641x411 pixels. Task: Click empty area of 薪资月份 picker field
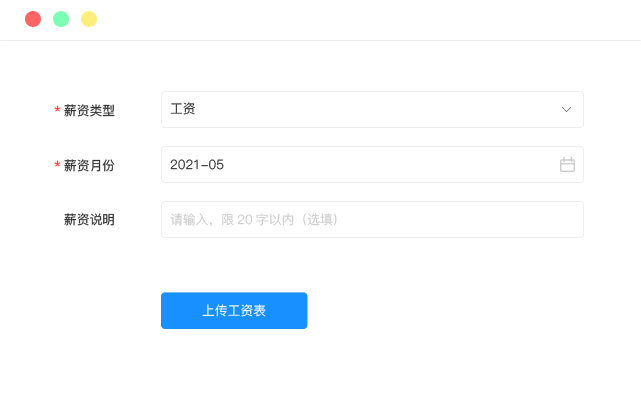click(x=388, y=164)
